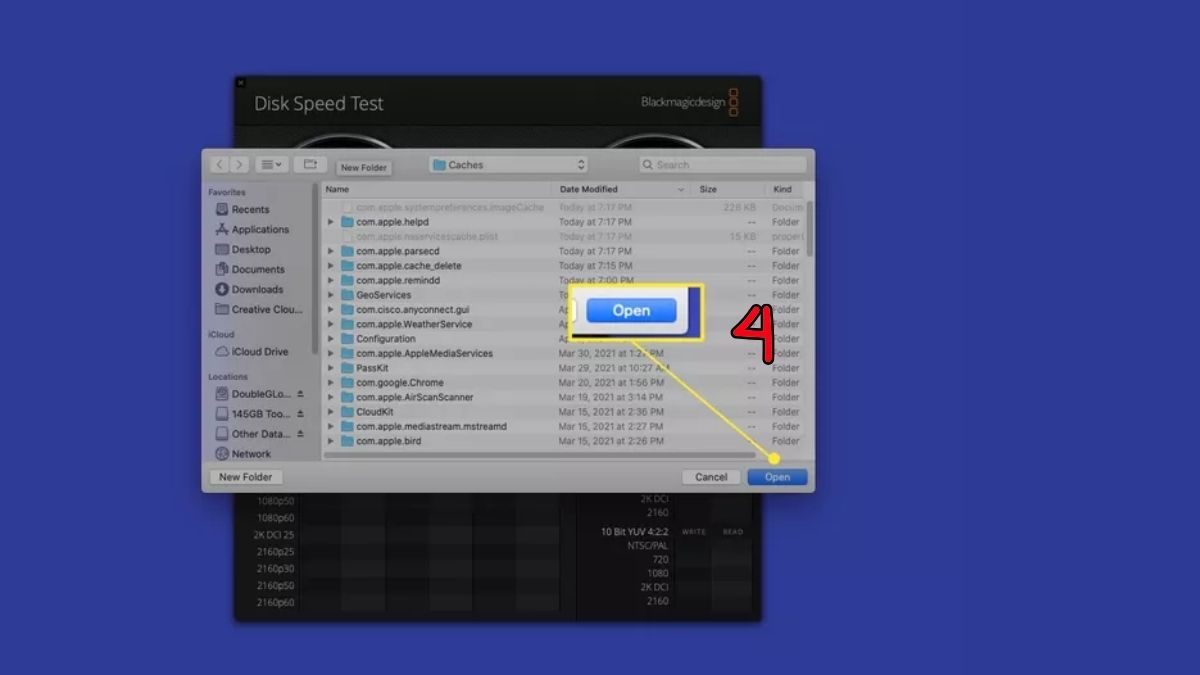Screen dimensions: 1200x675
Task: Go forward with the right arrow button
Action: pos(238,164)
